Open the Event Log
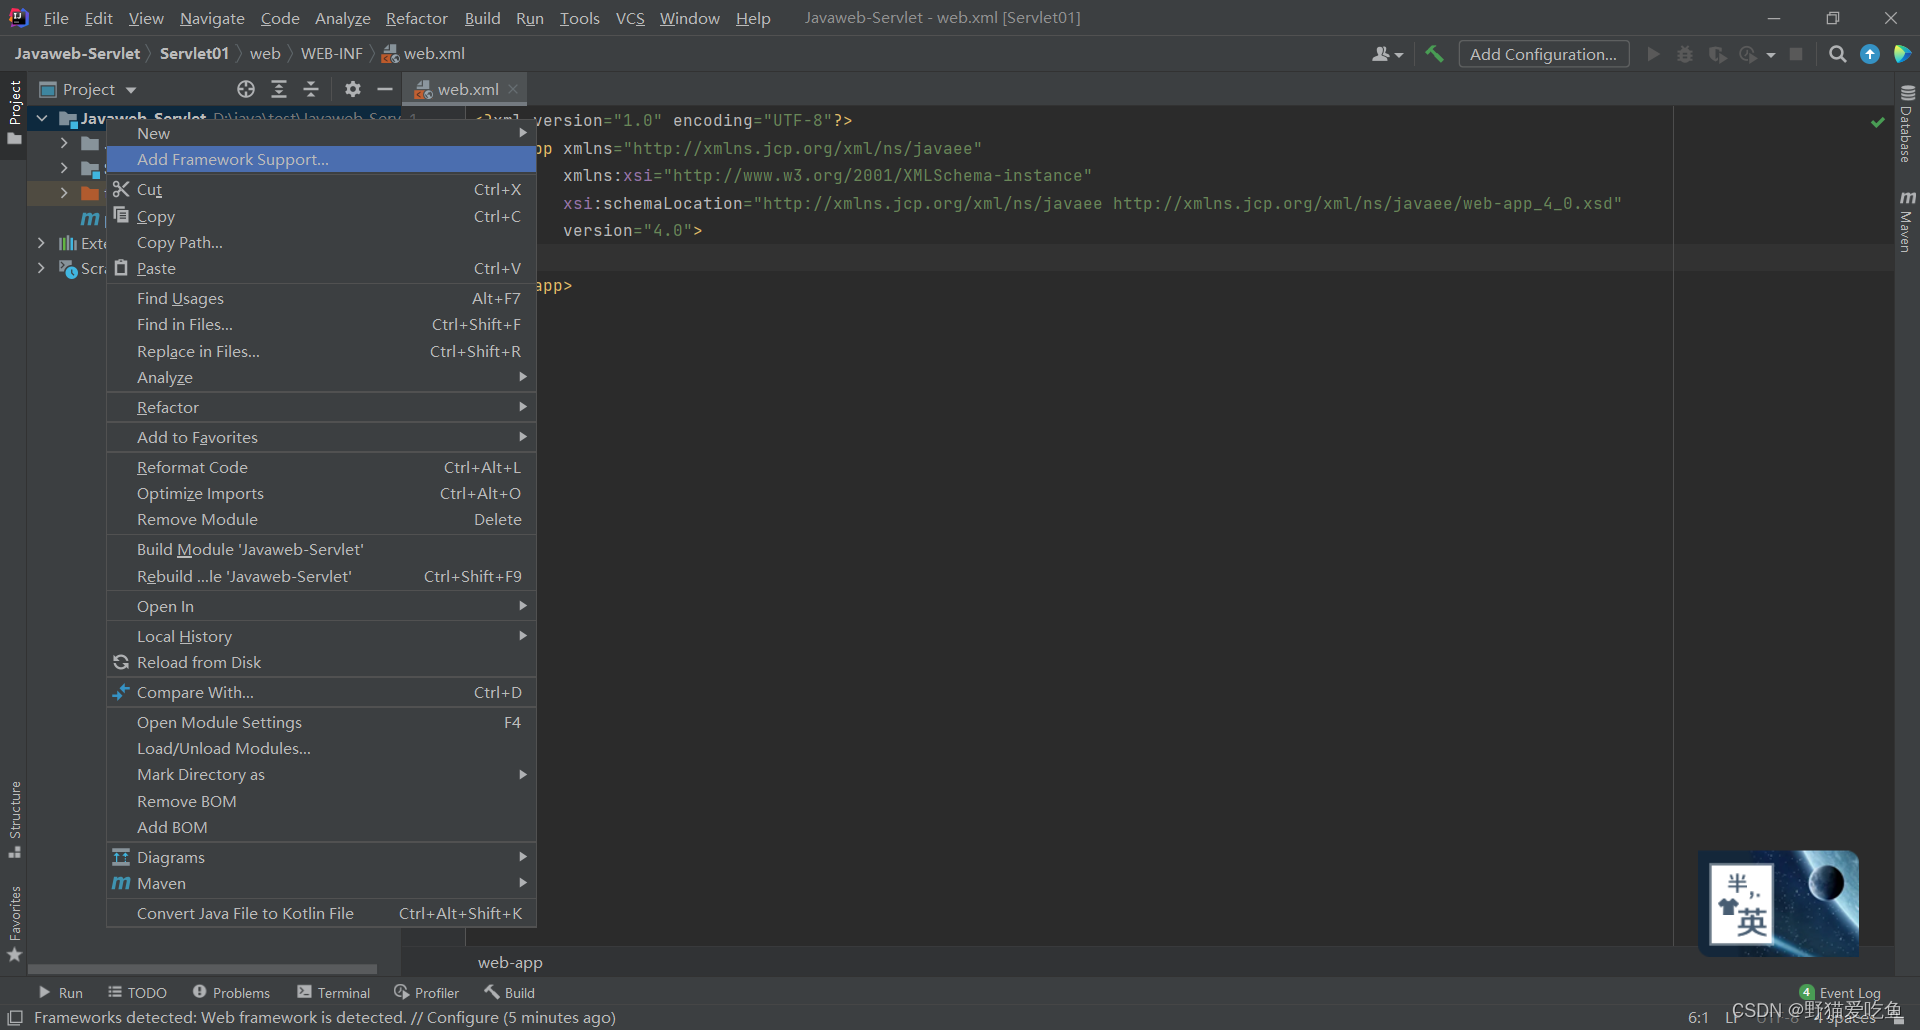 coord(1840,993)
